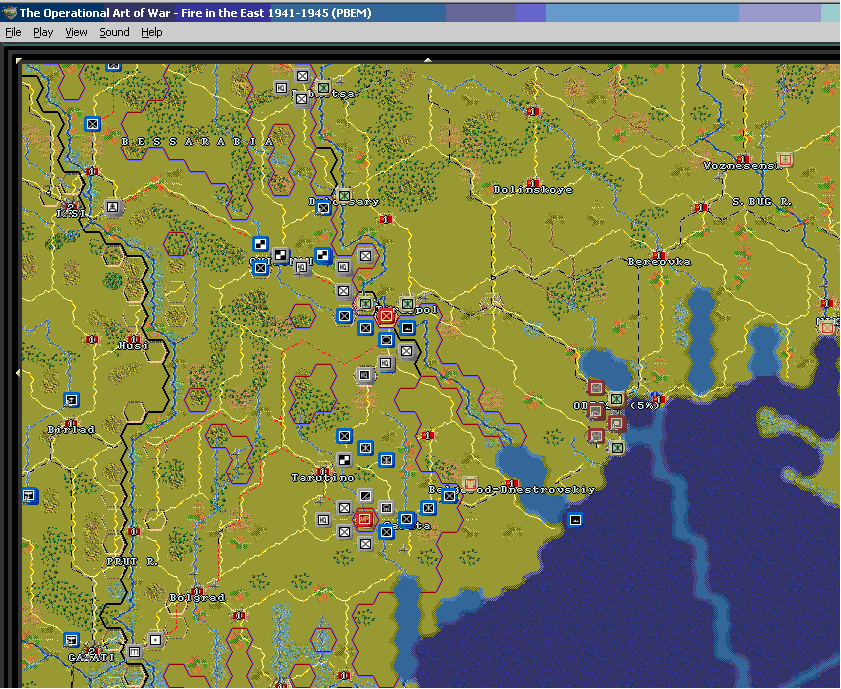
Task: Select the tan-green unit at Odessa's southern tip
Action: click(617, 447)
